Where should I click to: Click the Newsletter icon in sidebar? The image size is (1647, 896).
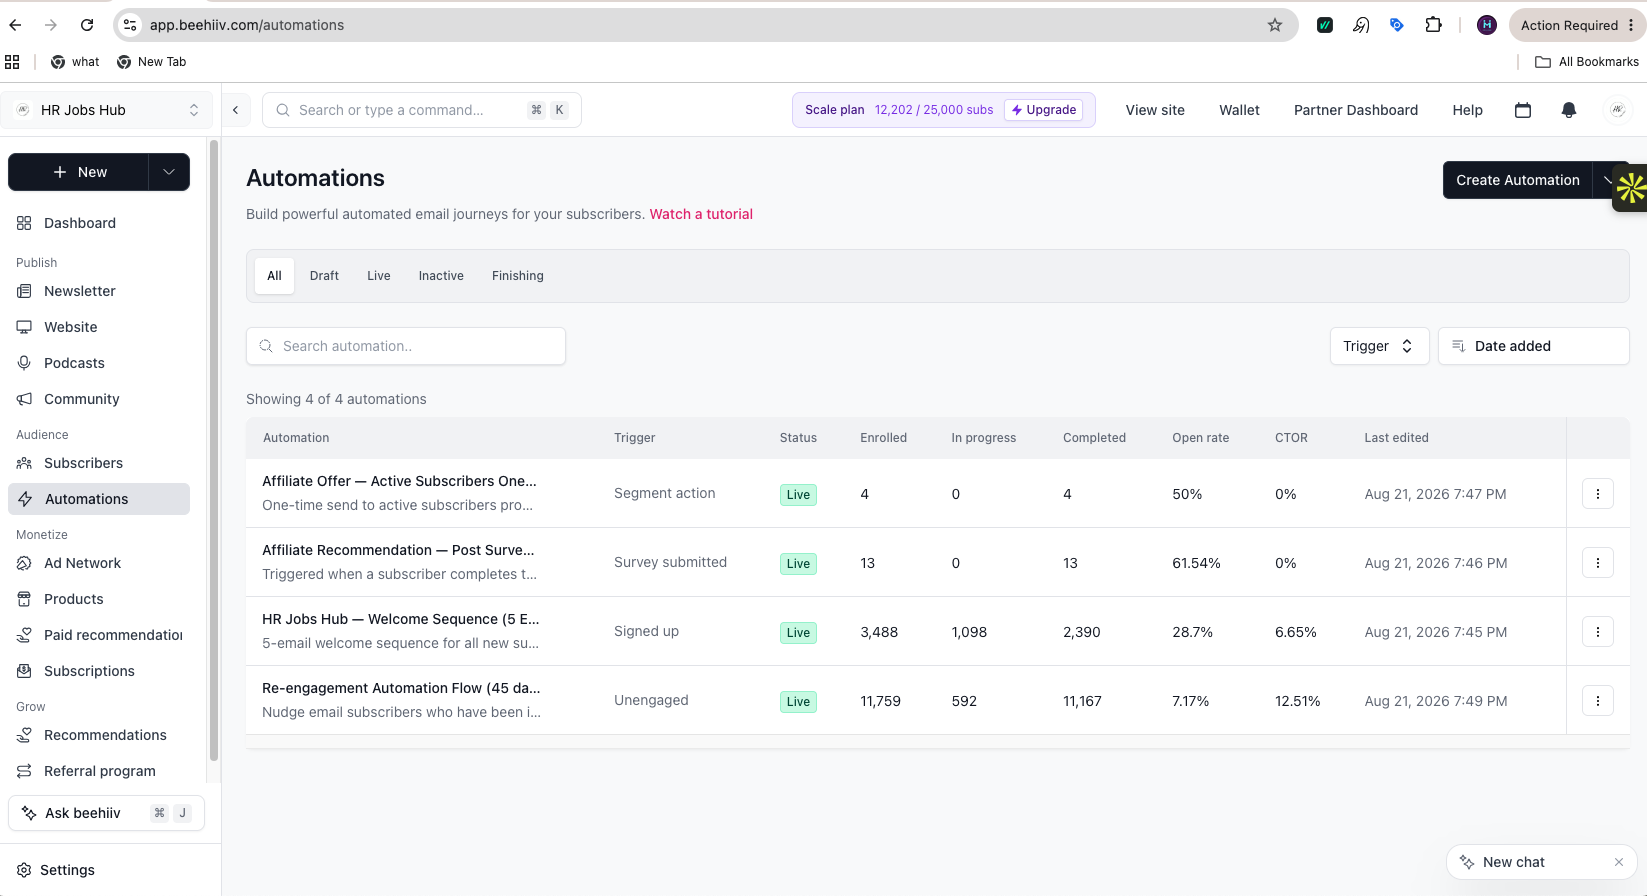click(24, 291)
